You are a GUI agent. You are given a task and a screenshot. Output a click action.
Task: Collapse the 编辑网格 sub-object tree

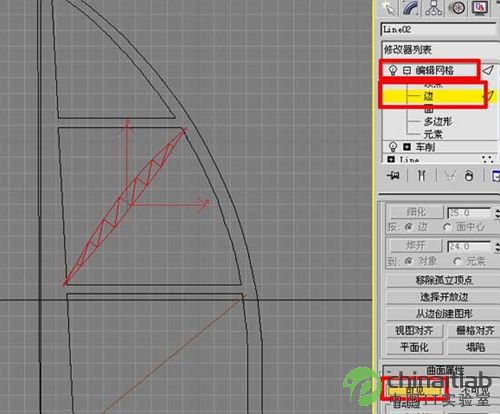pos(407,70)
